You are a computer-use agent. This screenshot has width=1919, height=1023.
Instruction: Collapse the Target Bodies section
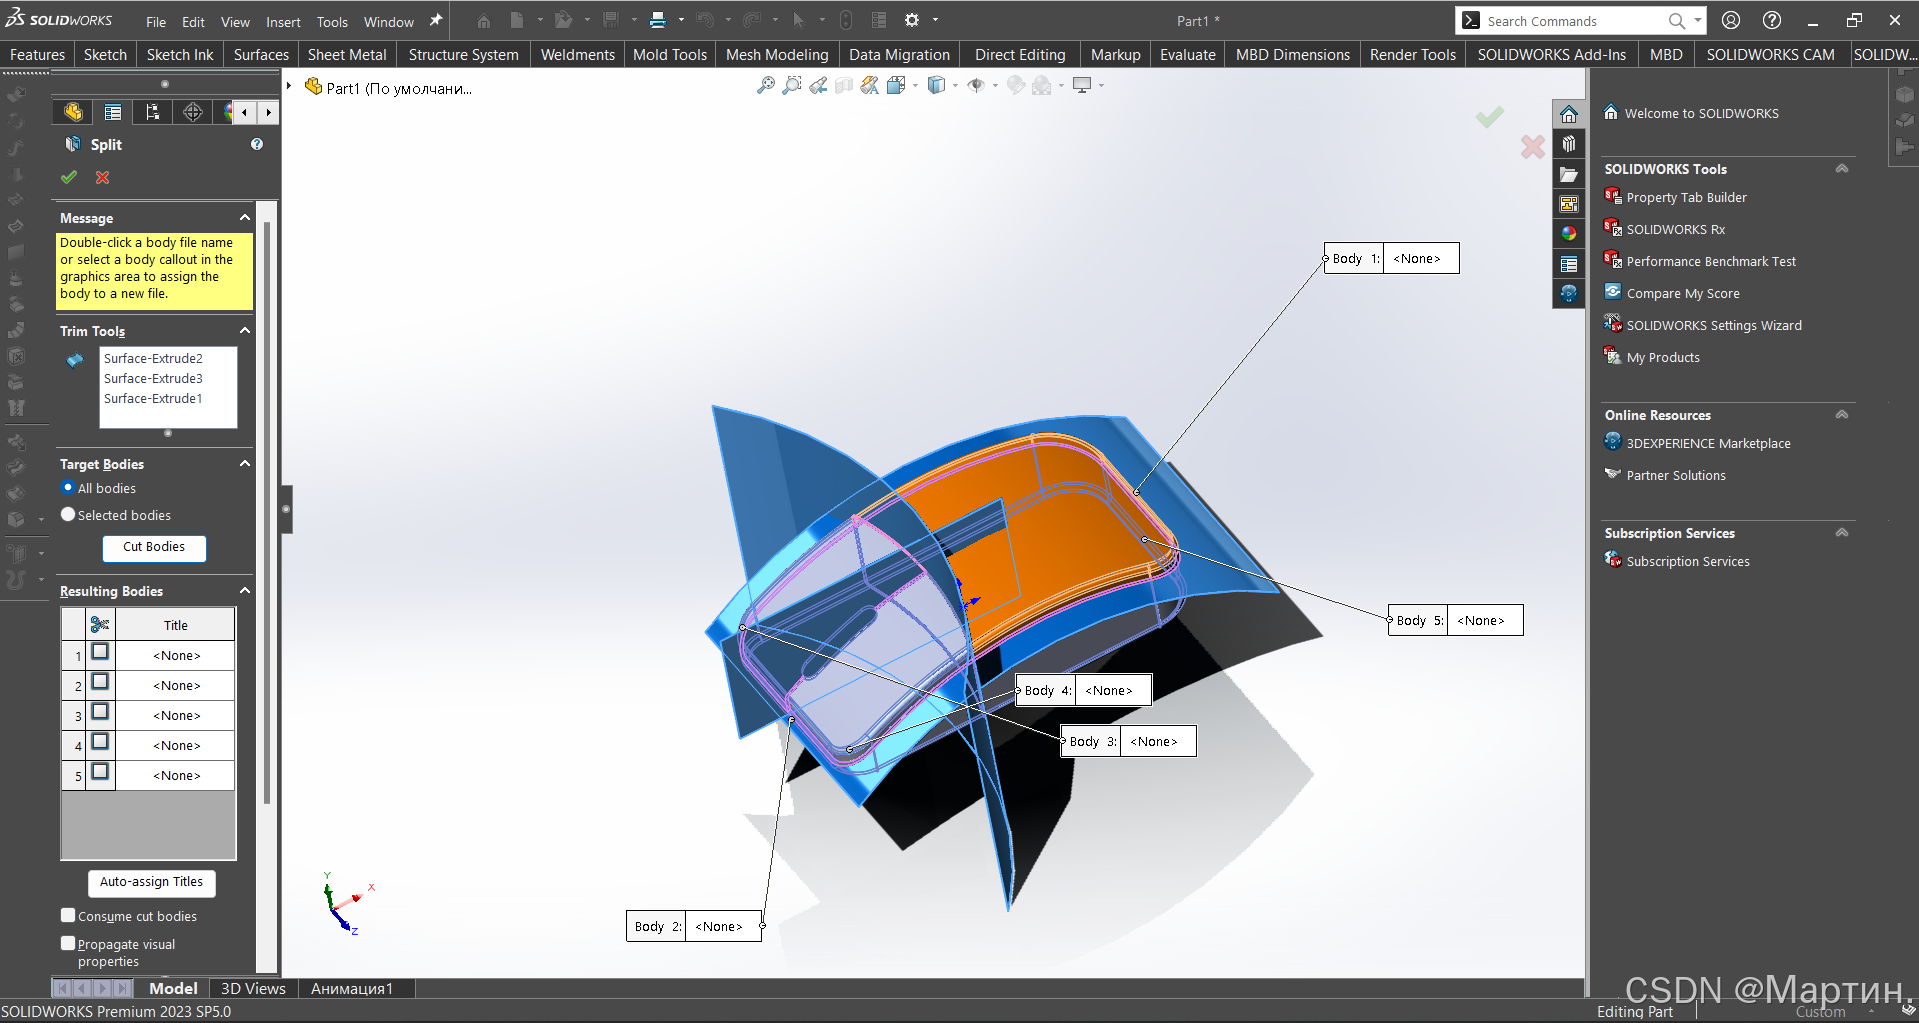pyautogui.click(x=244, y=463)
